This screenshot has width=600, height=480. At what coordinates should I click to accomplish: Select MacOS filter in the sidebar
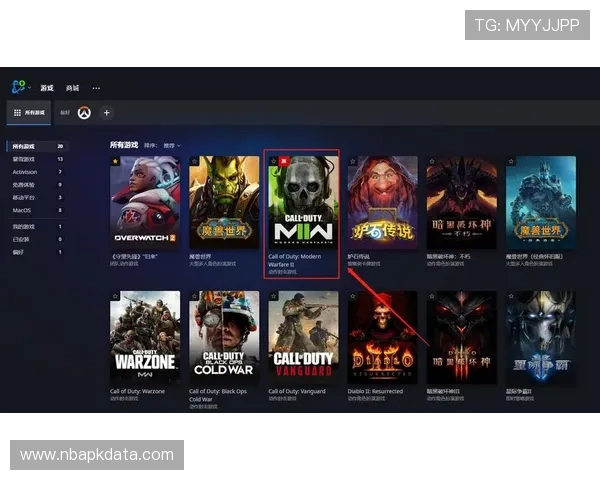(x=21, y=210)
